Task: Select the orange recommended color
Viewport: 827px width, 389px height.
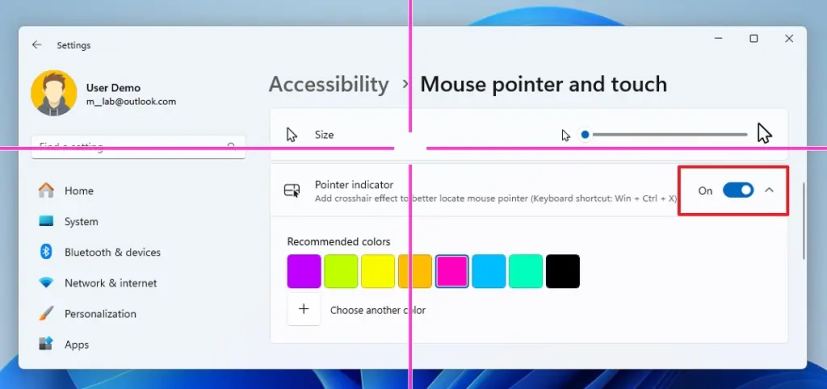Action: point(415,271)
